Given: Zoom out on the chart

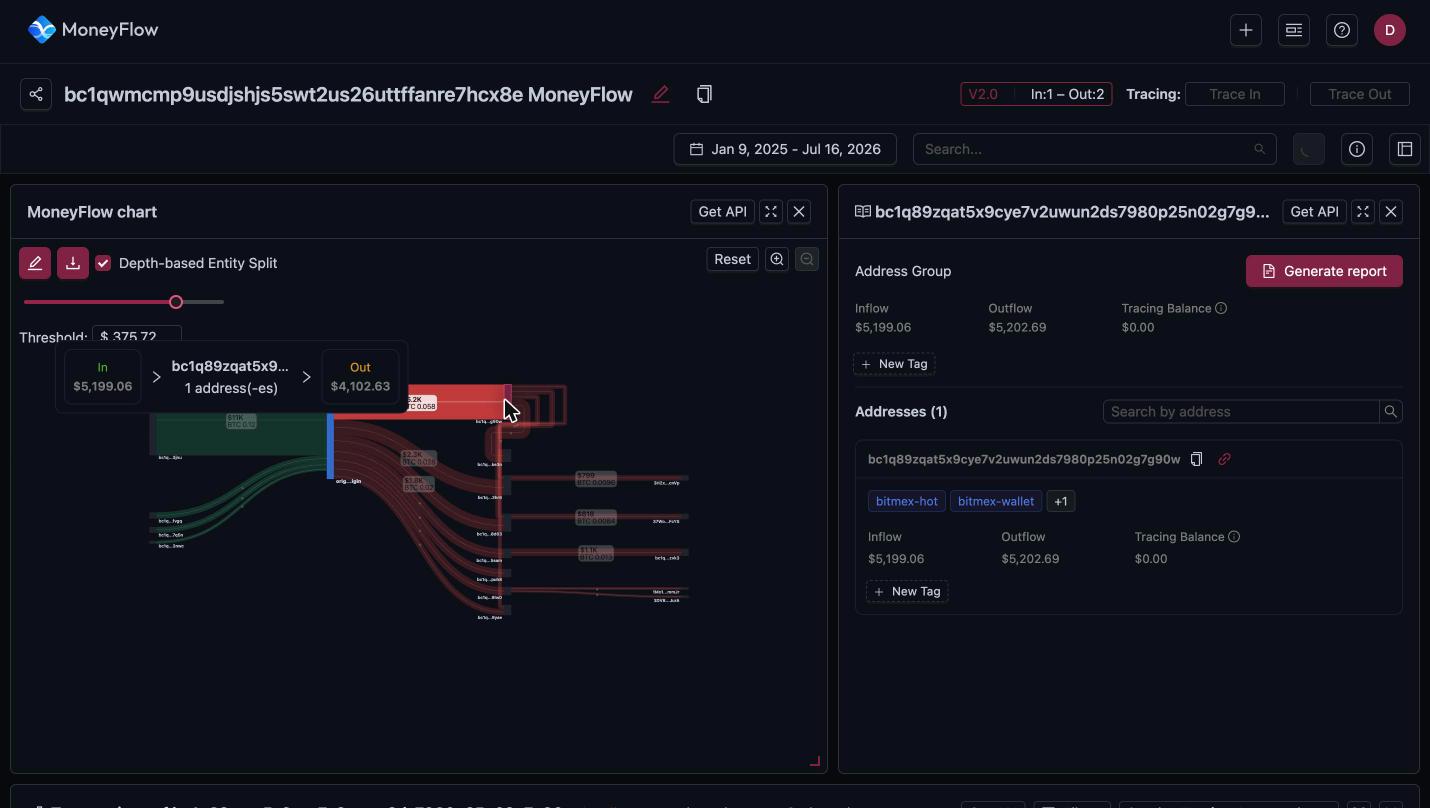Looking at the screenshot, I should [x=807, y=259].
